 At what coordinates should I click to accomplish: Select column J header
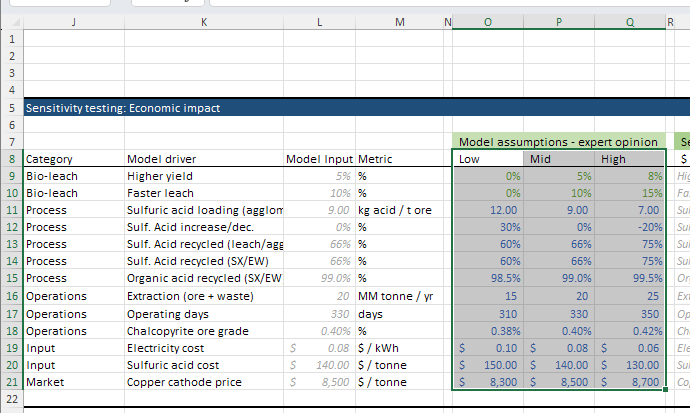pos(74,22)
